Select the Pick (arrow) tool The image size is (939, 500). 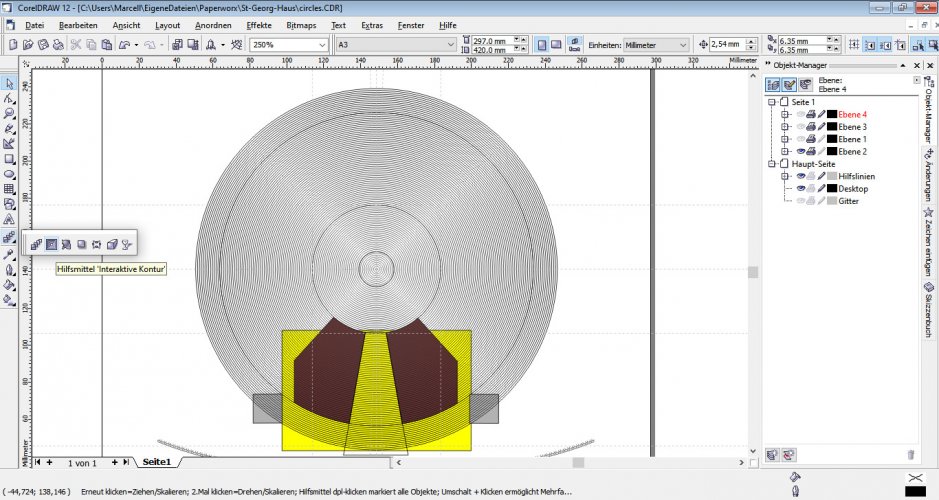point(9,84)
